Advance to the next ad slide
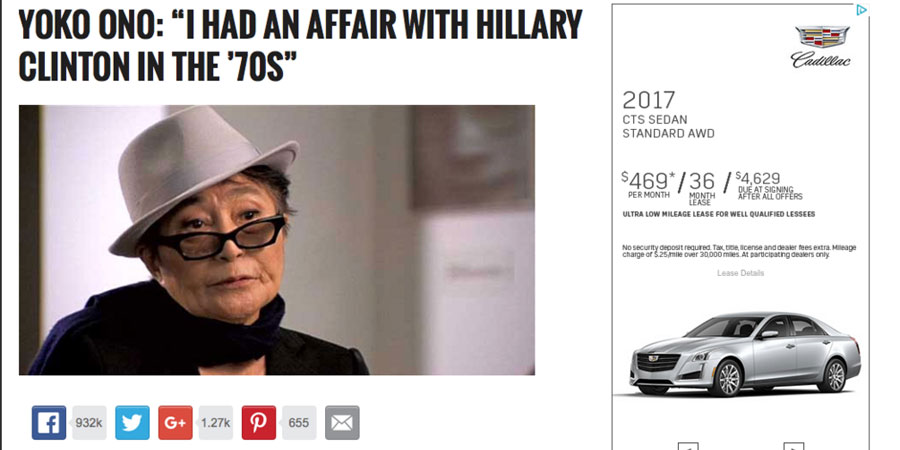The image size is (900, 450). [793, 446]
